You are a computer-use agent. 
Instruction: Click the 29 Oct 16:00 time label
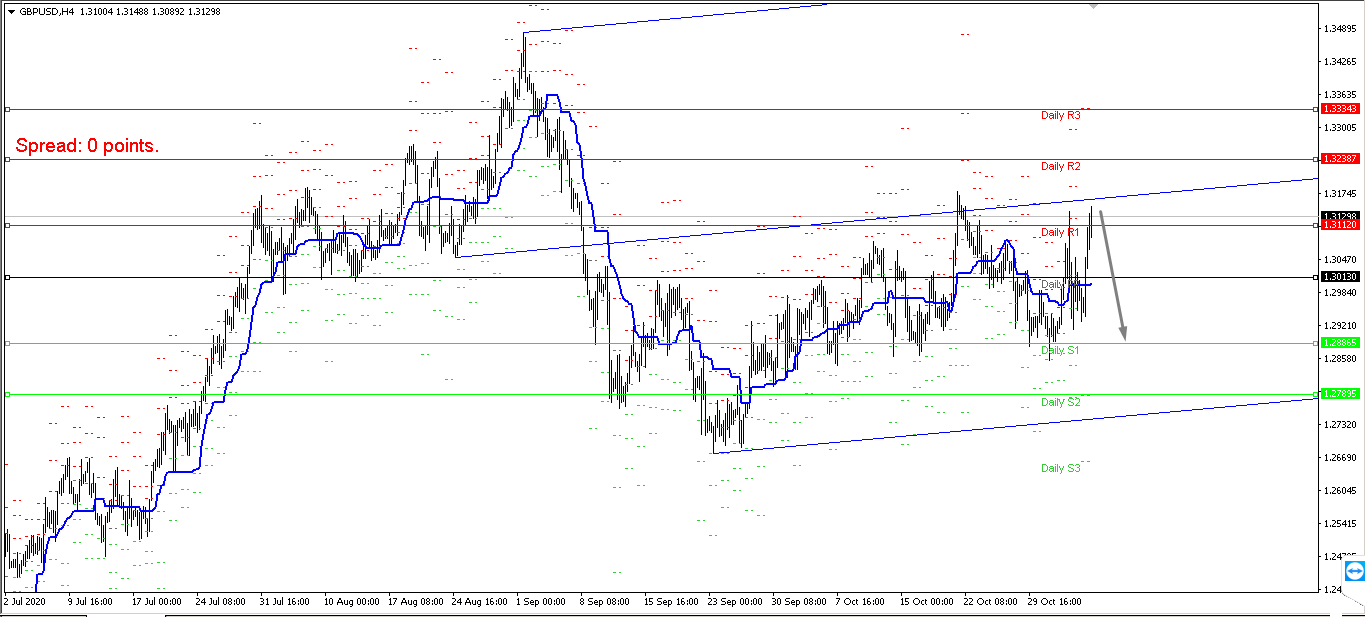[x=1055, y=603]
